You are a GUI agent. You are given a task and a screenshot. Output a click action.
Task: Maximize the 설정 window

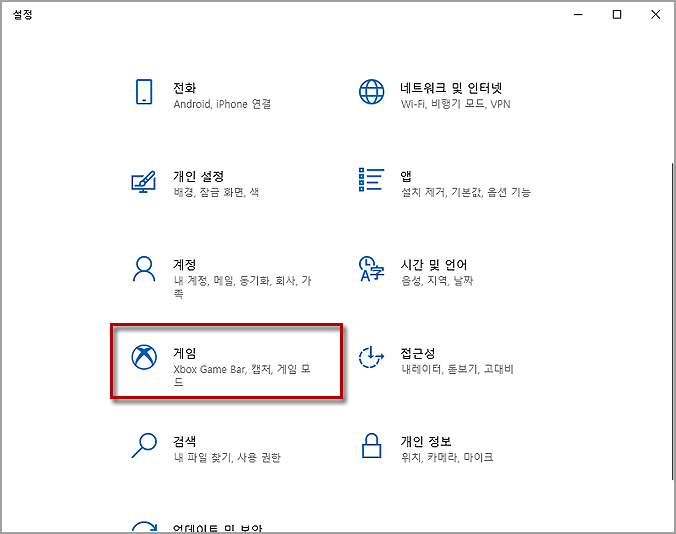617,15
